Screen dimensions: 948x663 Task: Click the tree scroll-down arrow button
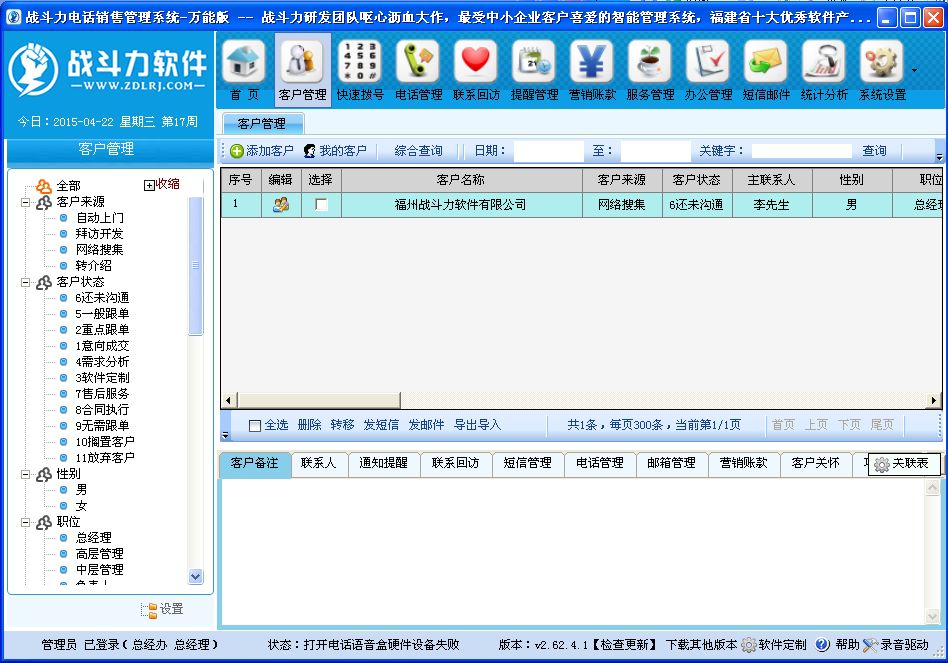pyautogui.click(x=195, y=577)
